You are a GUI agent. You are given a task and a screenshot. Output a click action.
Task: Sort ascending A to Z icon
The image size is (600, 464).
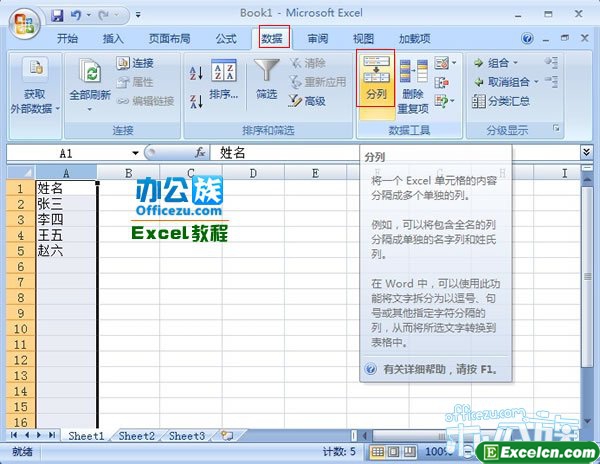tap(196, 73)
